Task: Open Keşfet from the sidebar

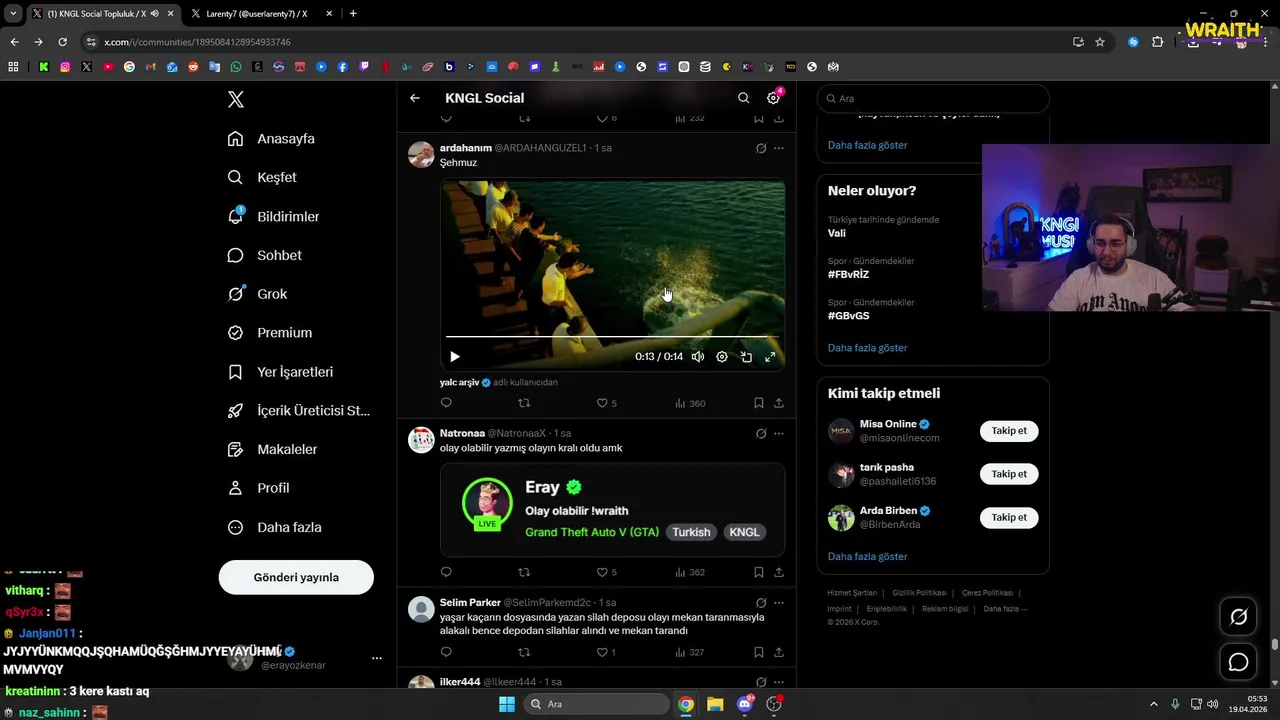Action: [x=262, y=177]
